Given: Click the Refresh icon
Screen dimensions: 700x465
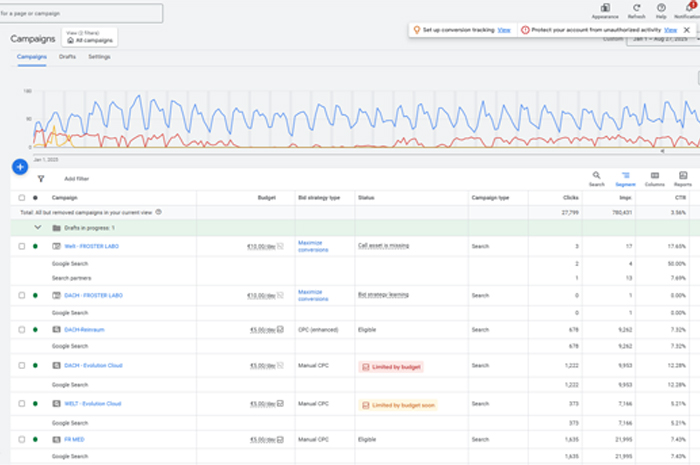Looking at the screenshot, I should [x=636, y=10].
